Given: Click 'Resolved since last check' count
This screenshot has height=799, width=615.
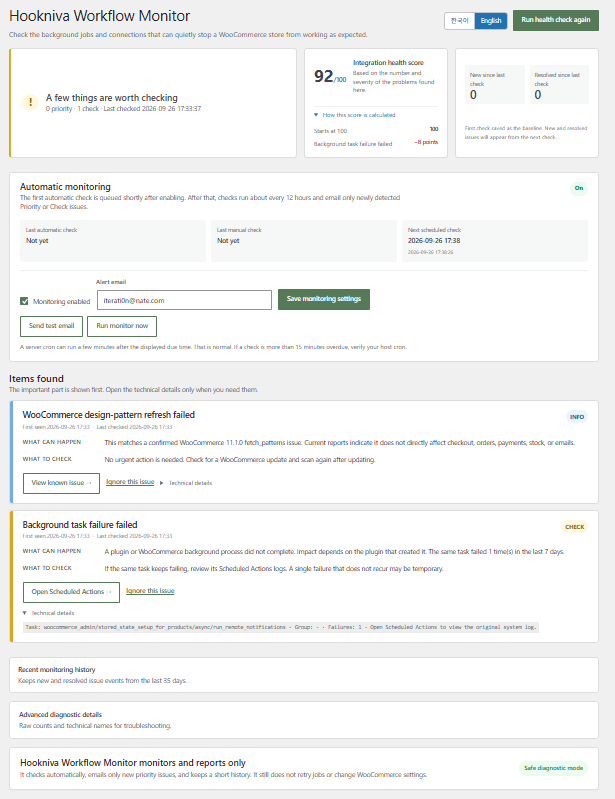Looking at the screenshot, I should (x=538, y=95).
